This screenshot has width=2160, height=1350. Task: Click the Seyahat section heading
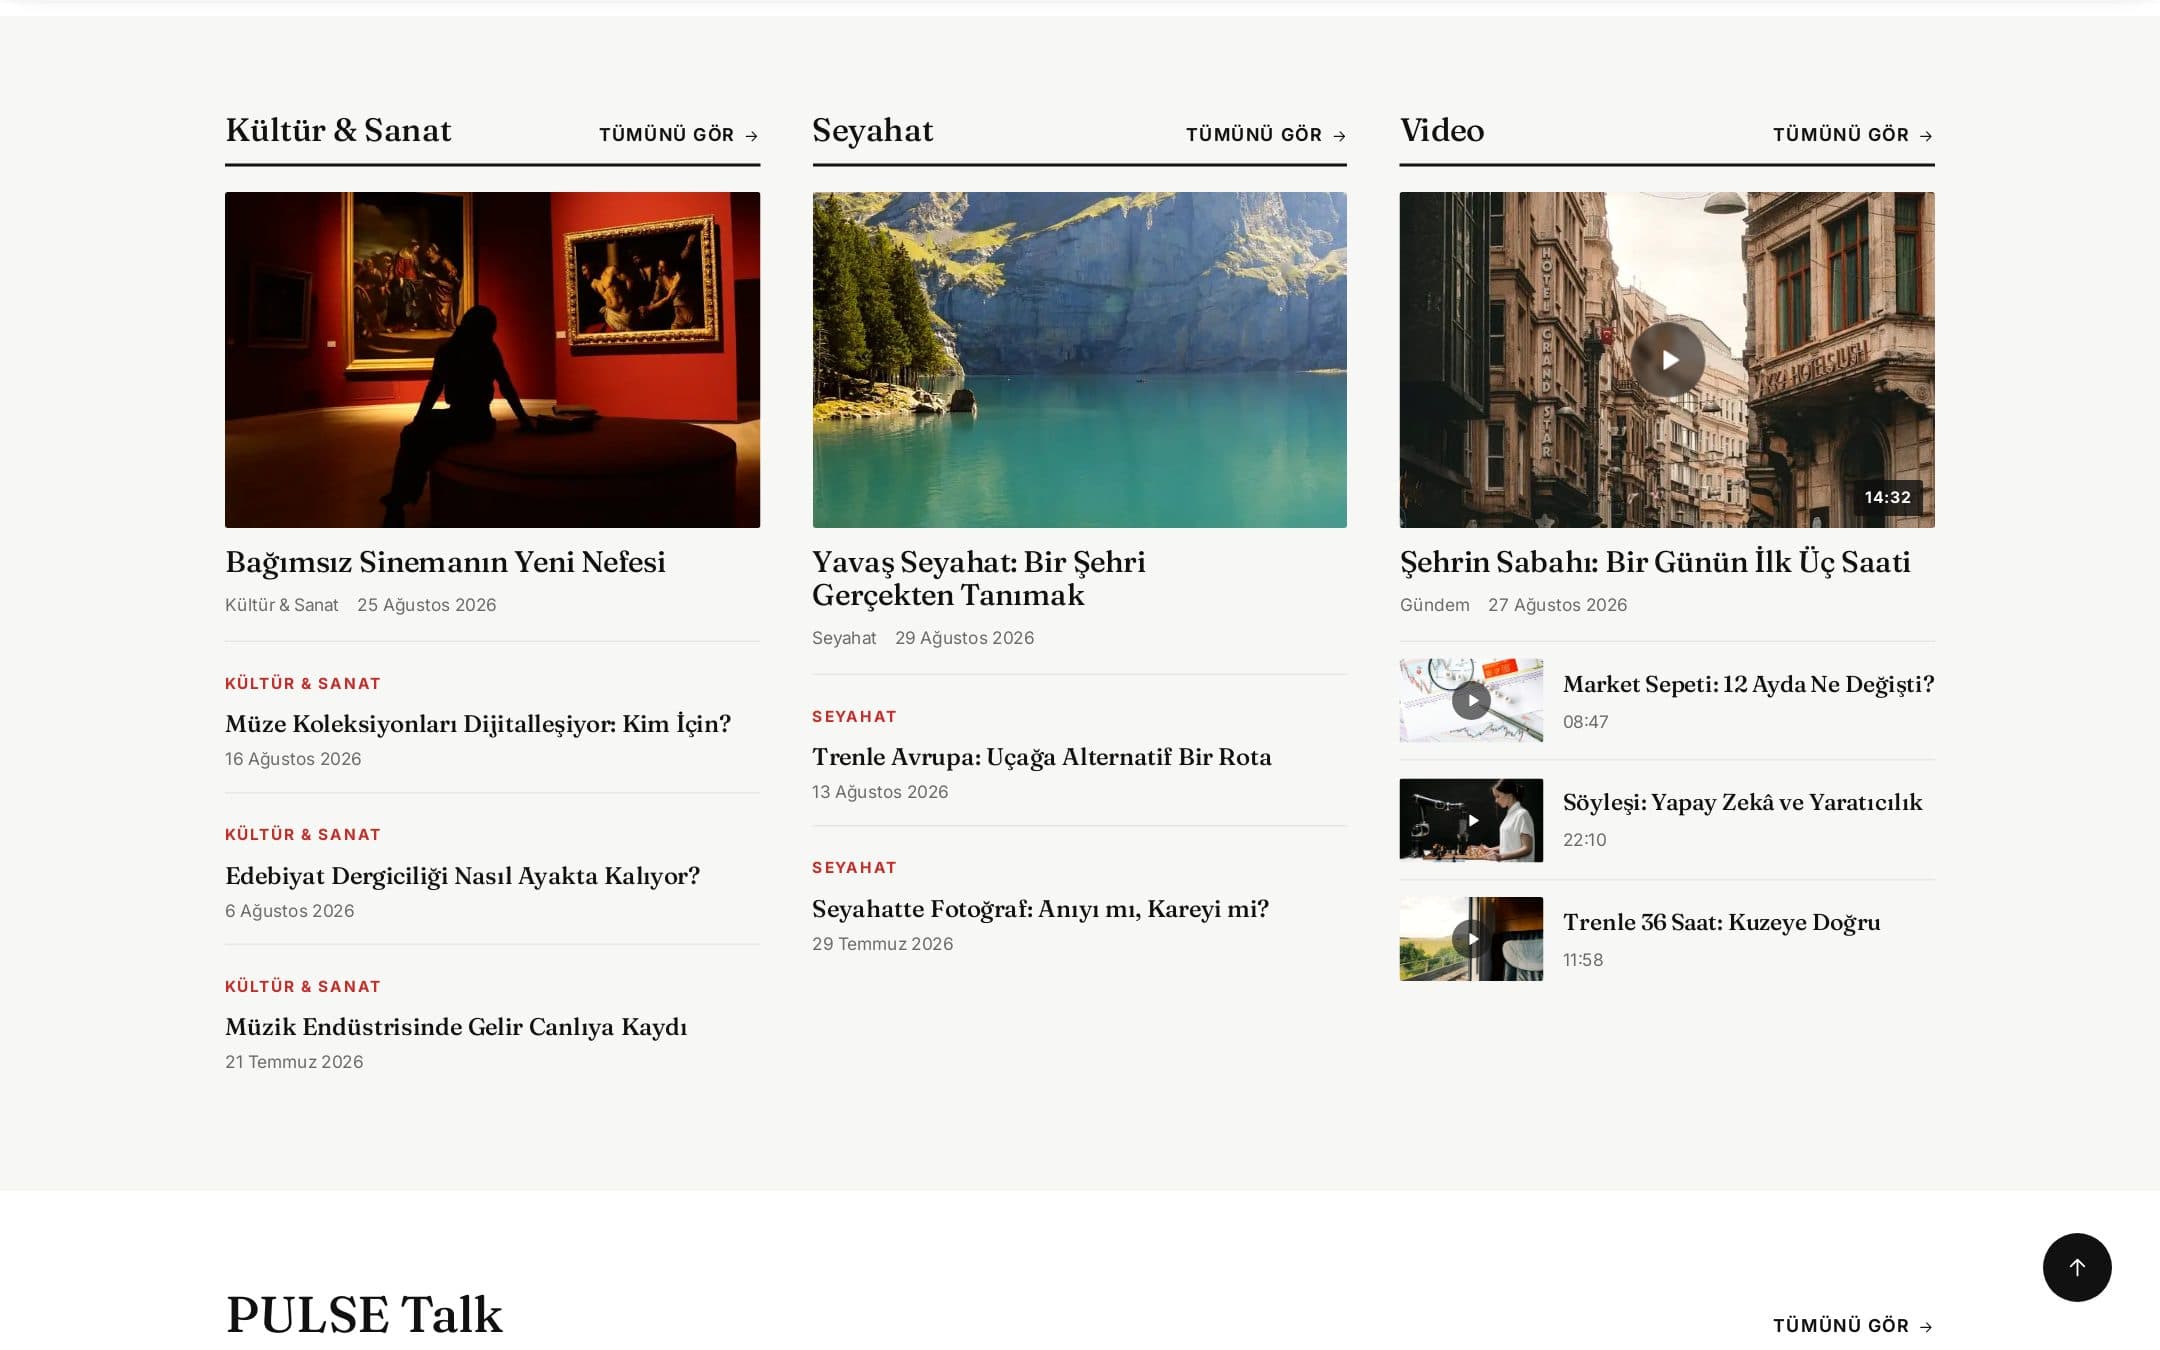[873, 130]
